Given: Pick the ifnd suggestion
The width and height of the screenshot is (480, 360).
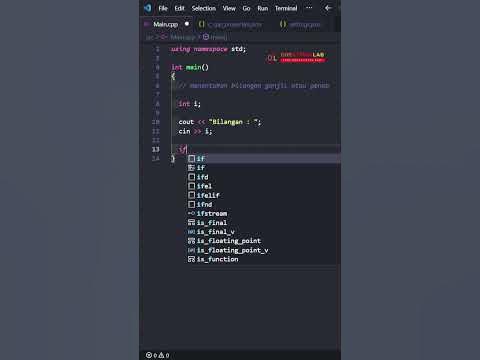Looking at the screenshot, I should pyautogui.click(x=264, y=204).
